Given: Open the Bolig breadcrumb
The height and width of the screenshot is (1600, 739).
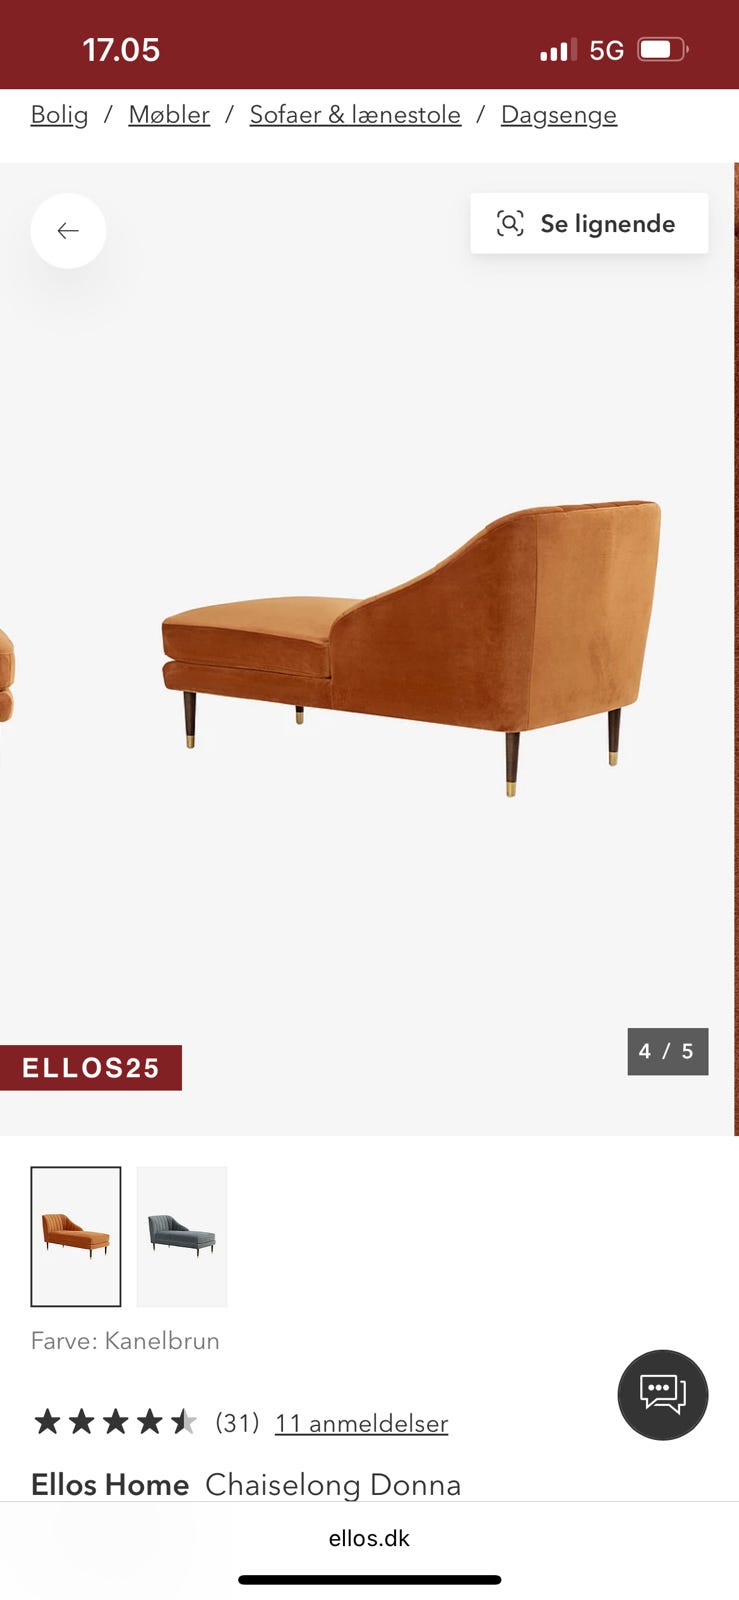Looking at the screenshot, I should [x=59, y=115].
